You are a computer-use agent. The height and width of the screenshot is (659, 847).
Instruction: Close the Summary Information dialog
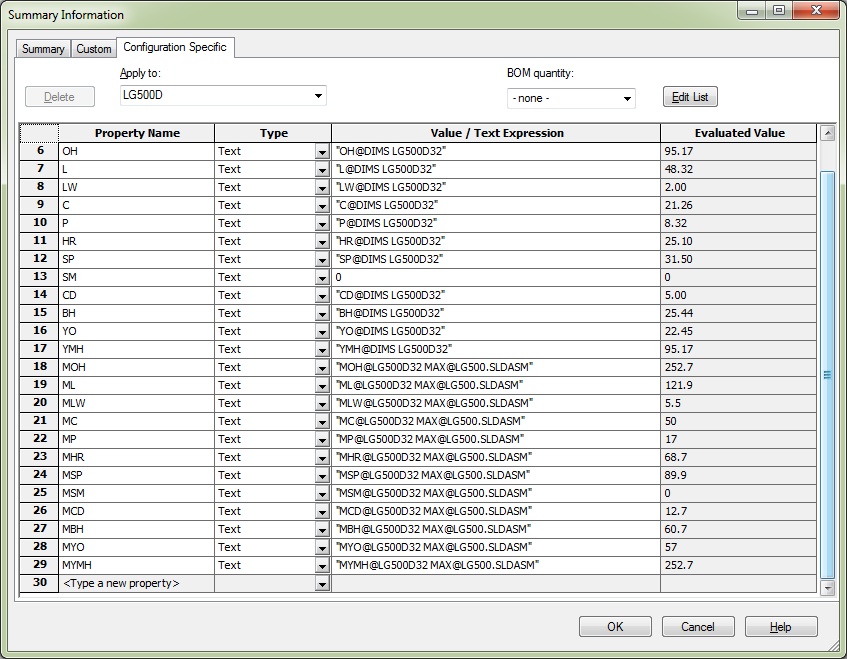point(816,10)
